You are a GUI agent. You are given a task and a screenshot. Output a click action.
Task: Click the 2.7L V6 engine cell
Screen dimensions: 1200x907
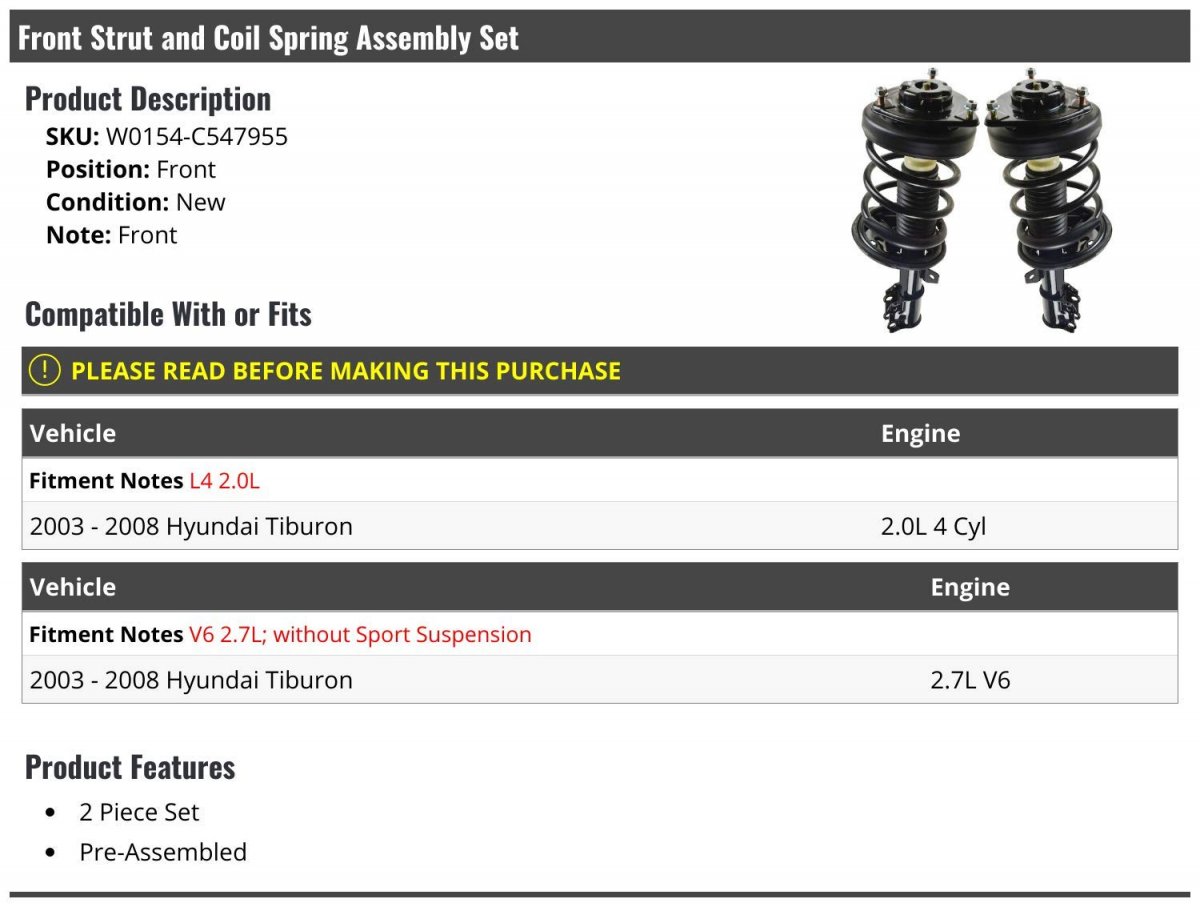[x=970, y=680]
